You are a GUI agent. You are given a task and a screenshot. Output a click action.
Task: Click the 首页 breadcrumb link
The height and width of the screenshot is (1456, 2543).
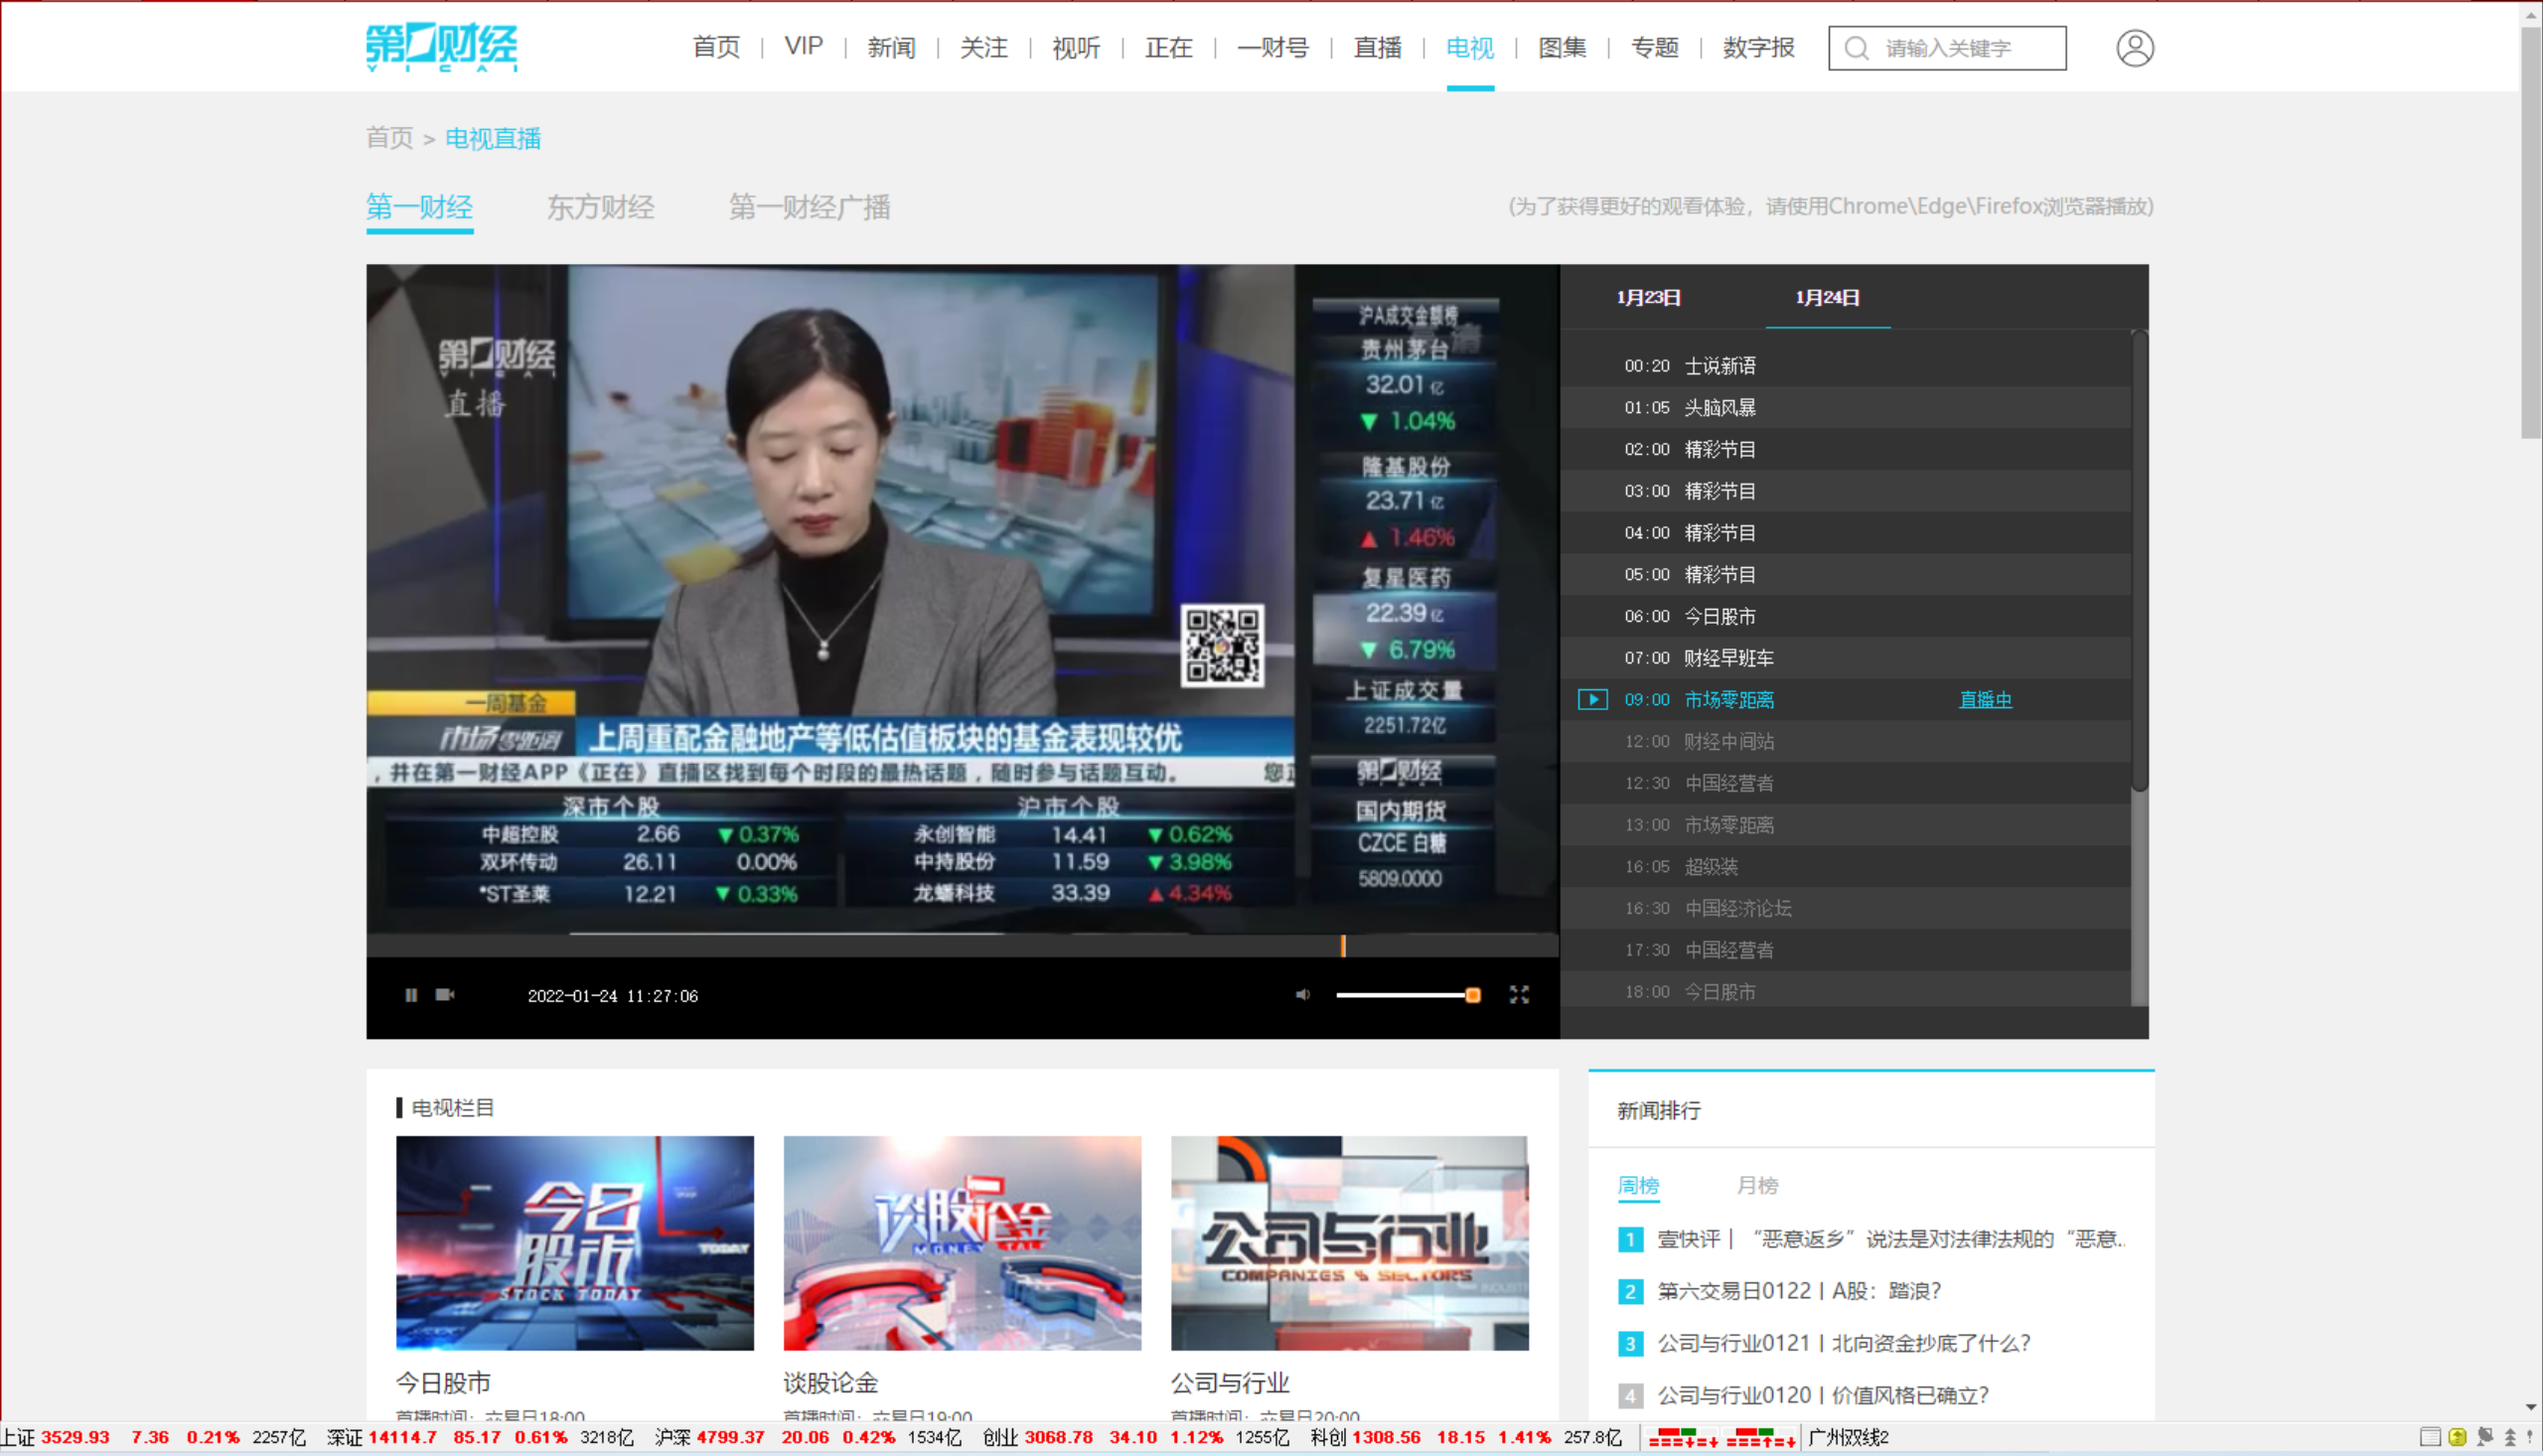coord(389,138)
